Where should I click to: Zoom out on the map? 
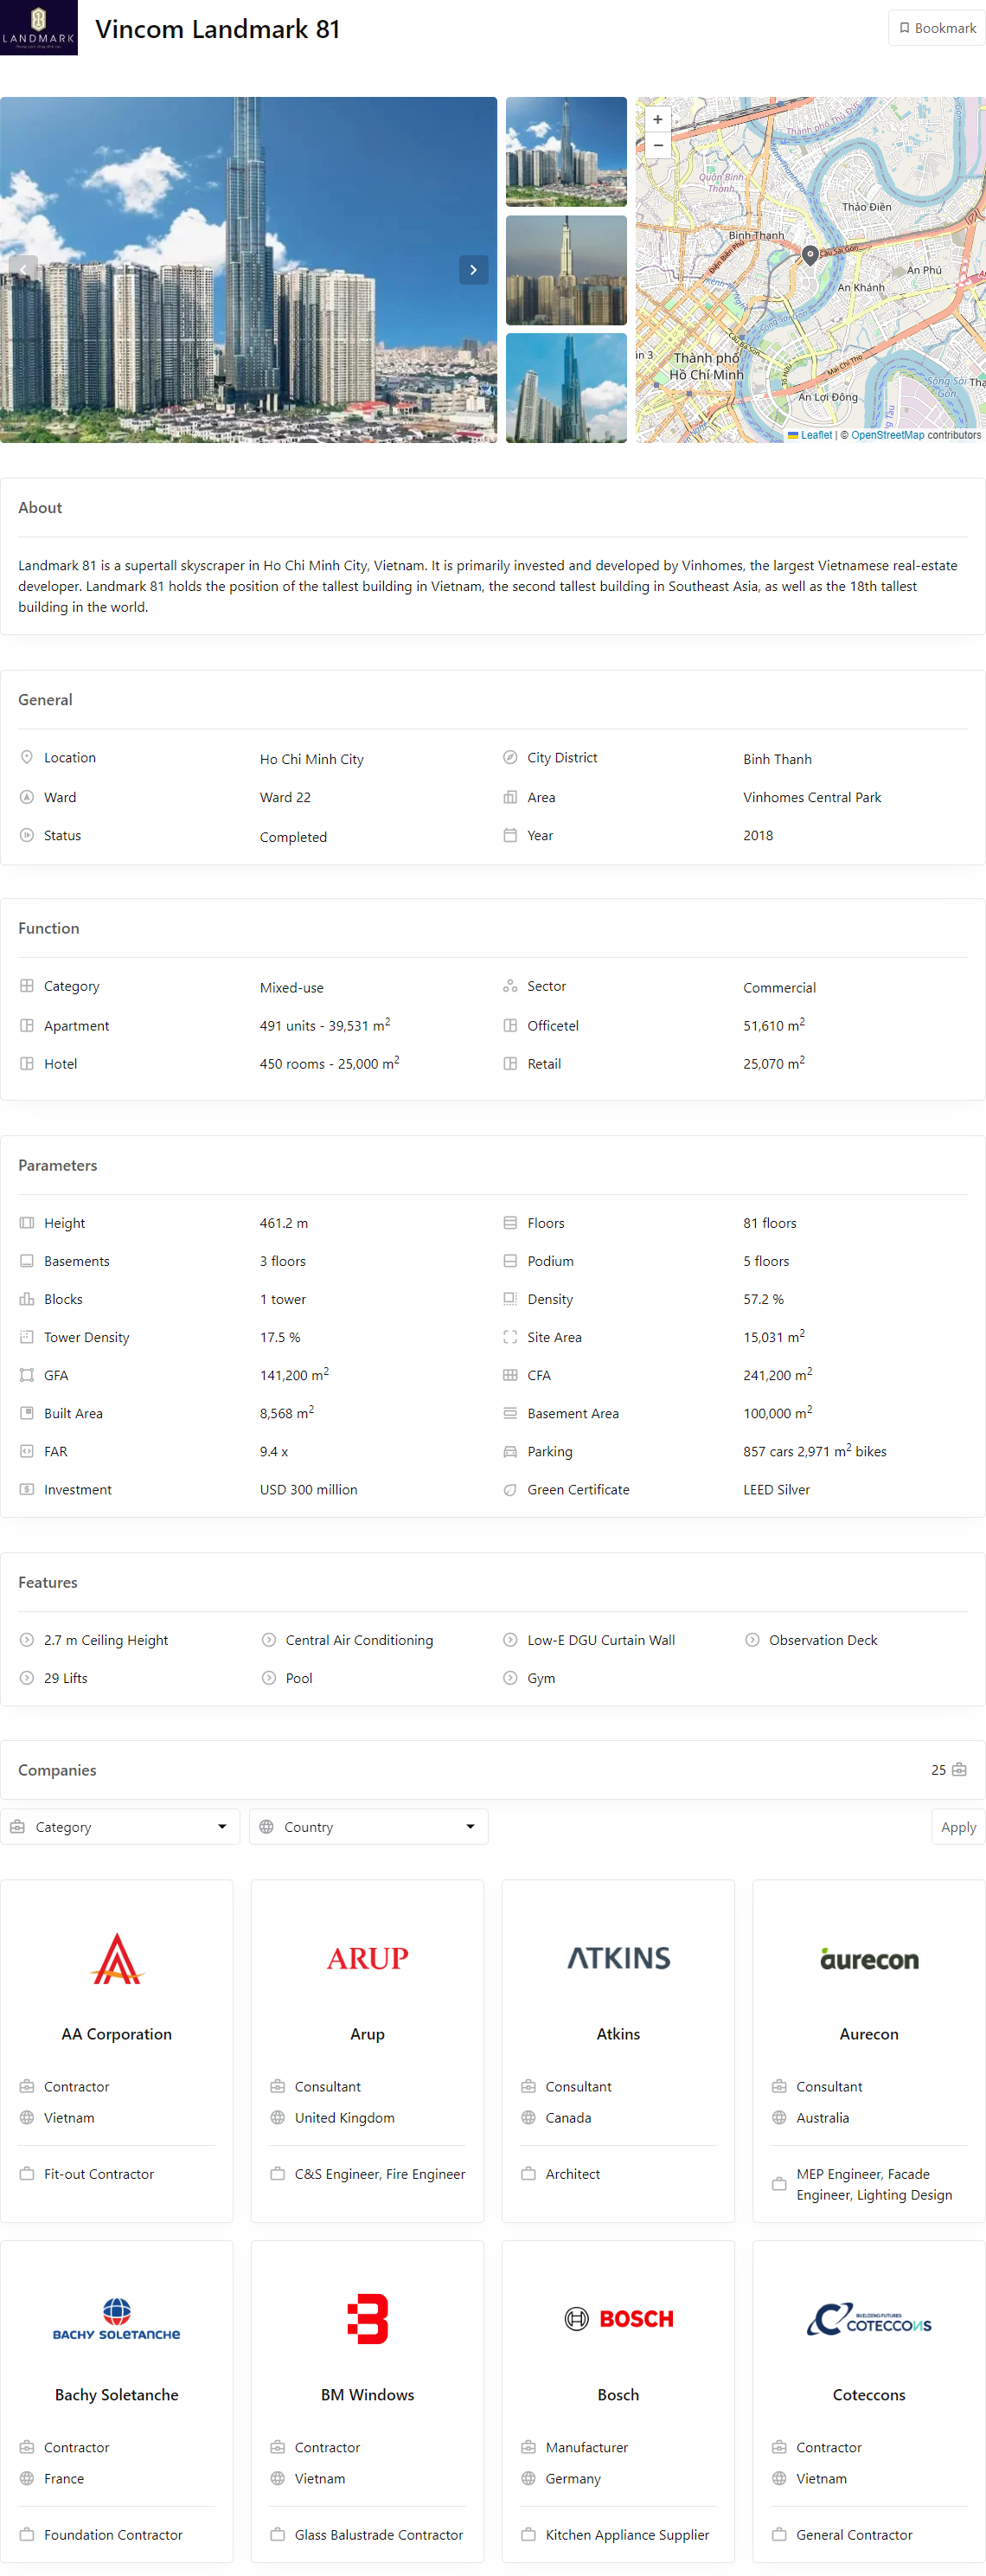click(x=657, y=145)
